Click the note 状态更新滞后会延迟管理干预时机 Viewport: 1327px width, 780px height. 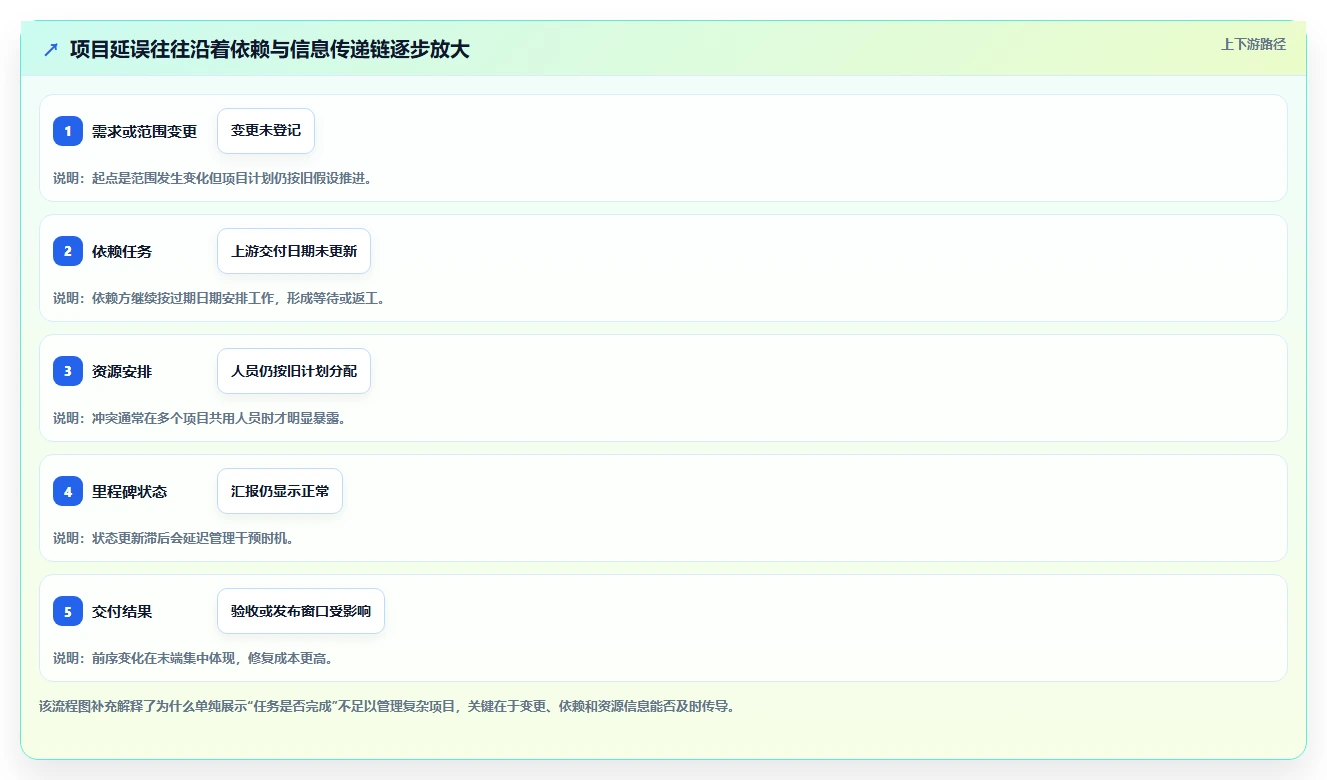(x=173, y=538)
